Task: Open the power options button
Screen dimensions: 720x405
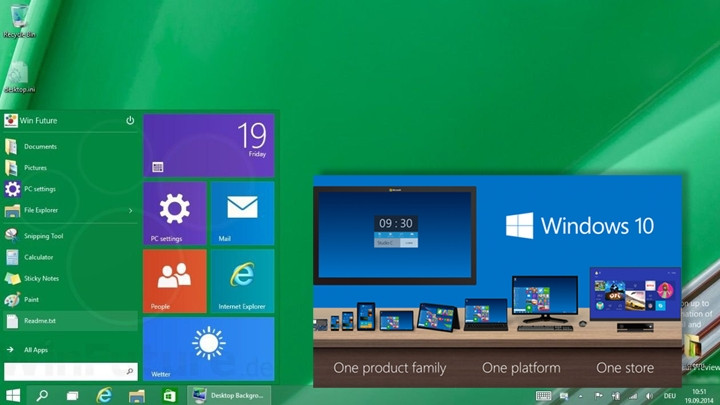Action: tap(130, 120)
